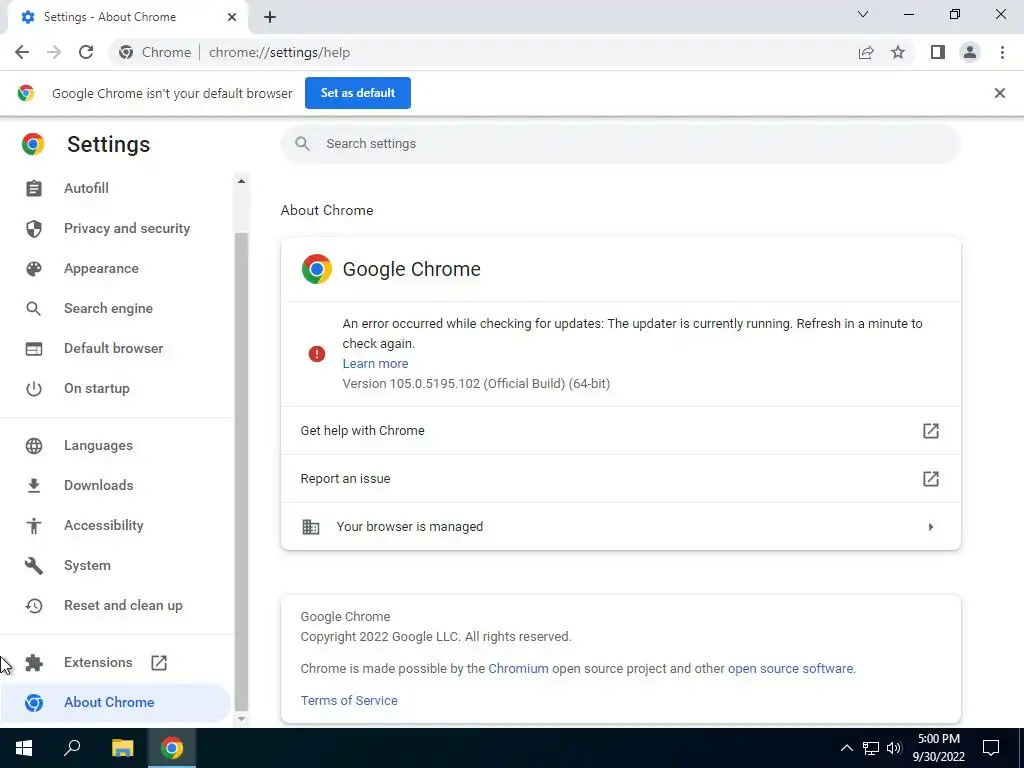Click the Extensions puzzle piece icon

34,663
